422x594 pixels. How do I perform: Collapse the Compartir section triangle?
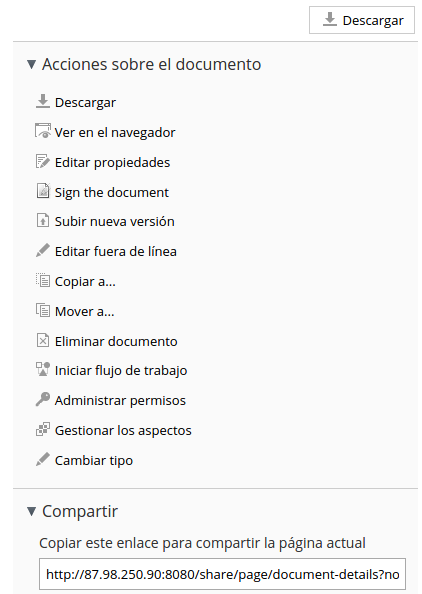tap(31, 511)
